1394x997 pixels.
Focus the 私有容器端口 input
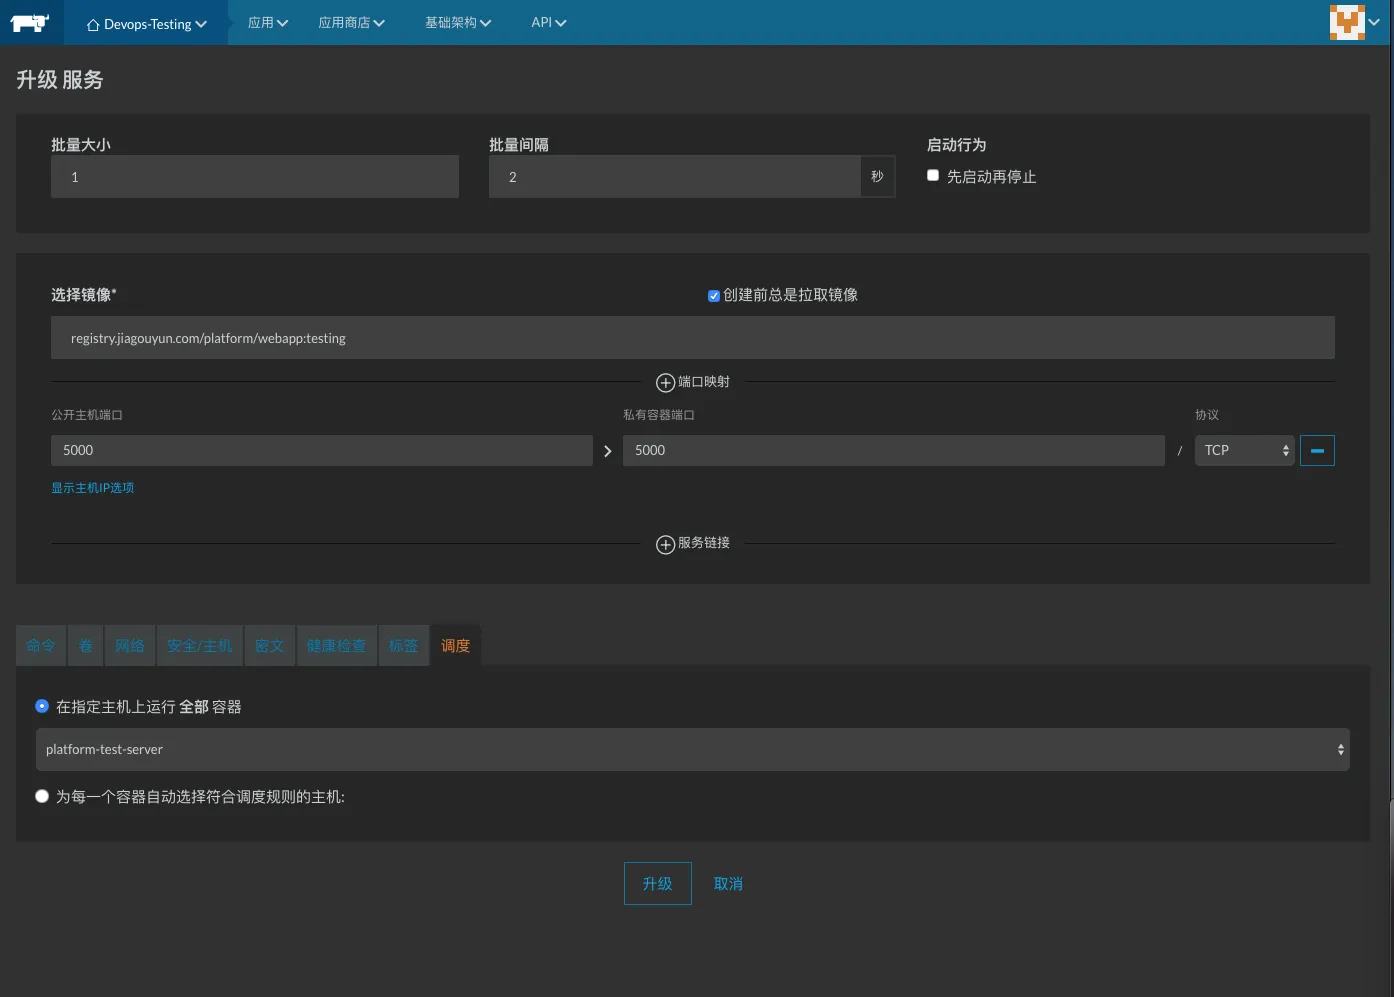(x=894, y=450)
